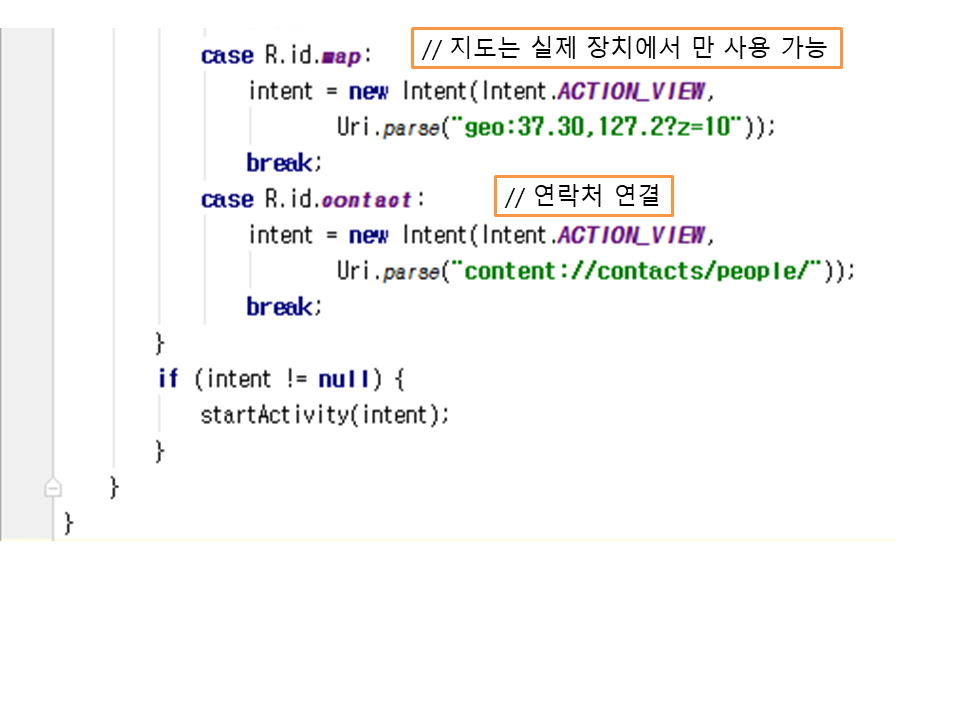Click Uri.parse above the first break
Image resolution: width=960 pixels, height=720 pixels.
(x=388, y=128)
